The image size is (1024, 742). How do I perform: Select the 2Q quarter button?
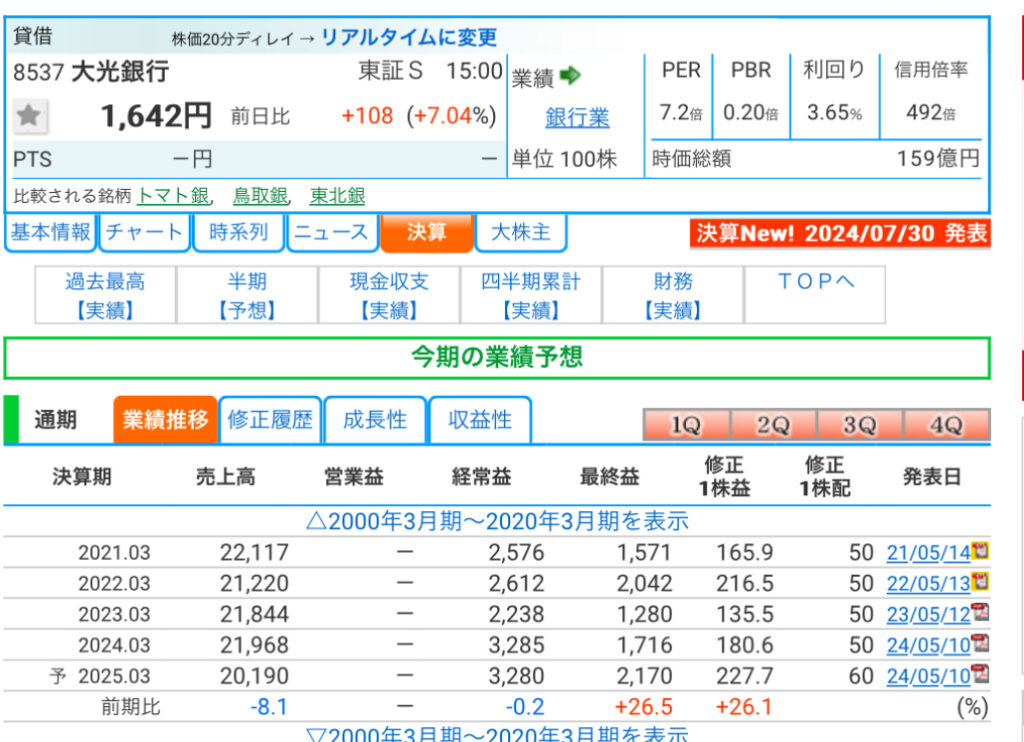pyautogui.click(x=773, y=425)
